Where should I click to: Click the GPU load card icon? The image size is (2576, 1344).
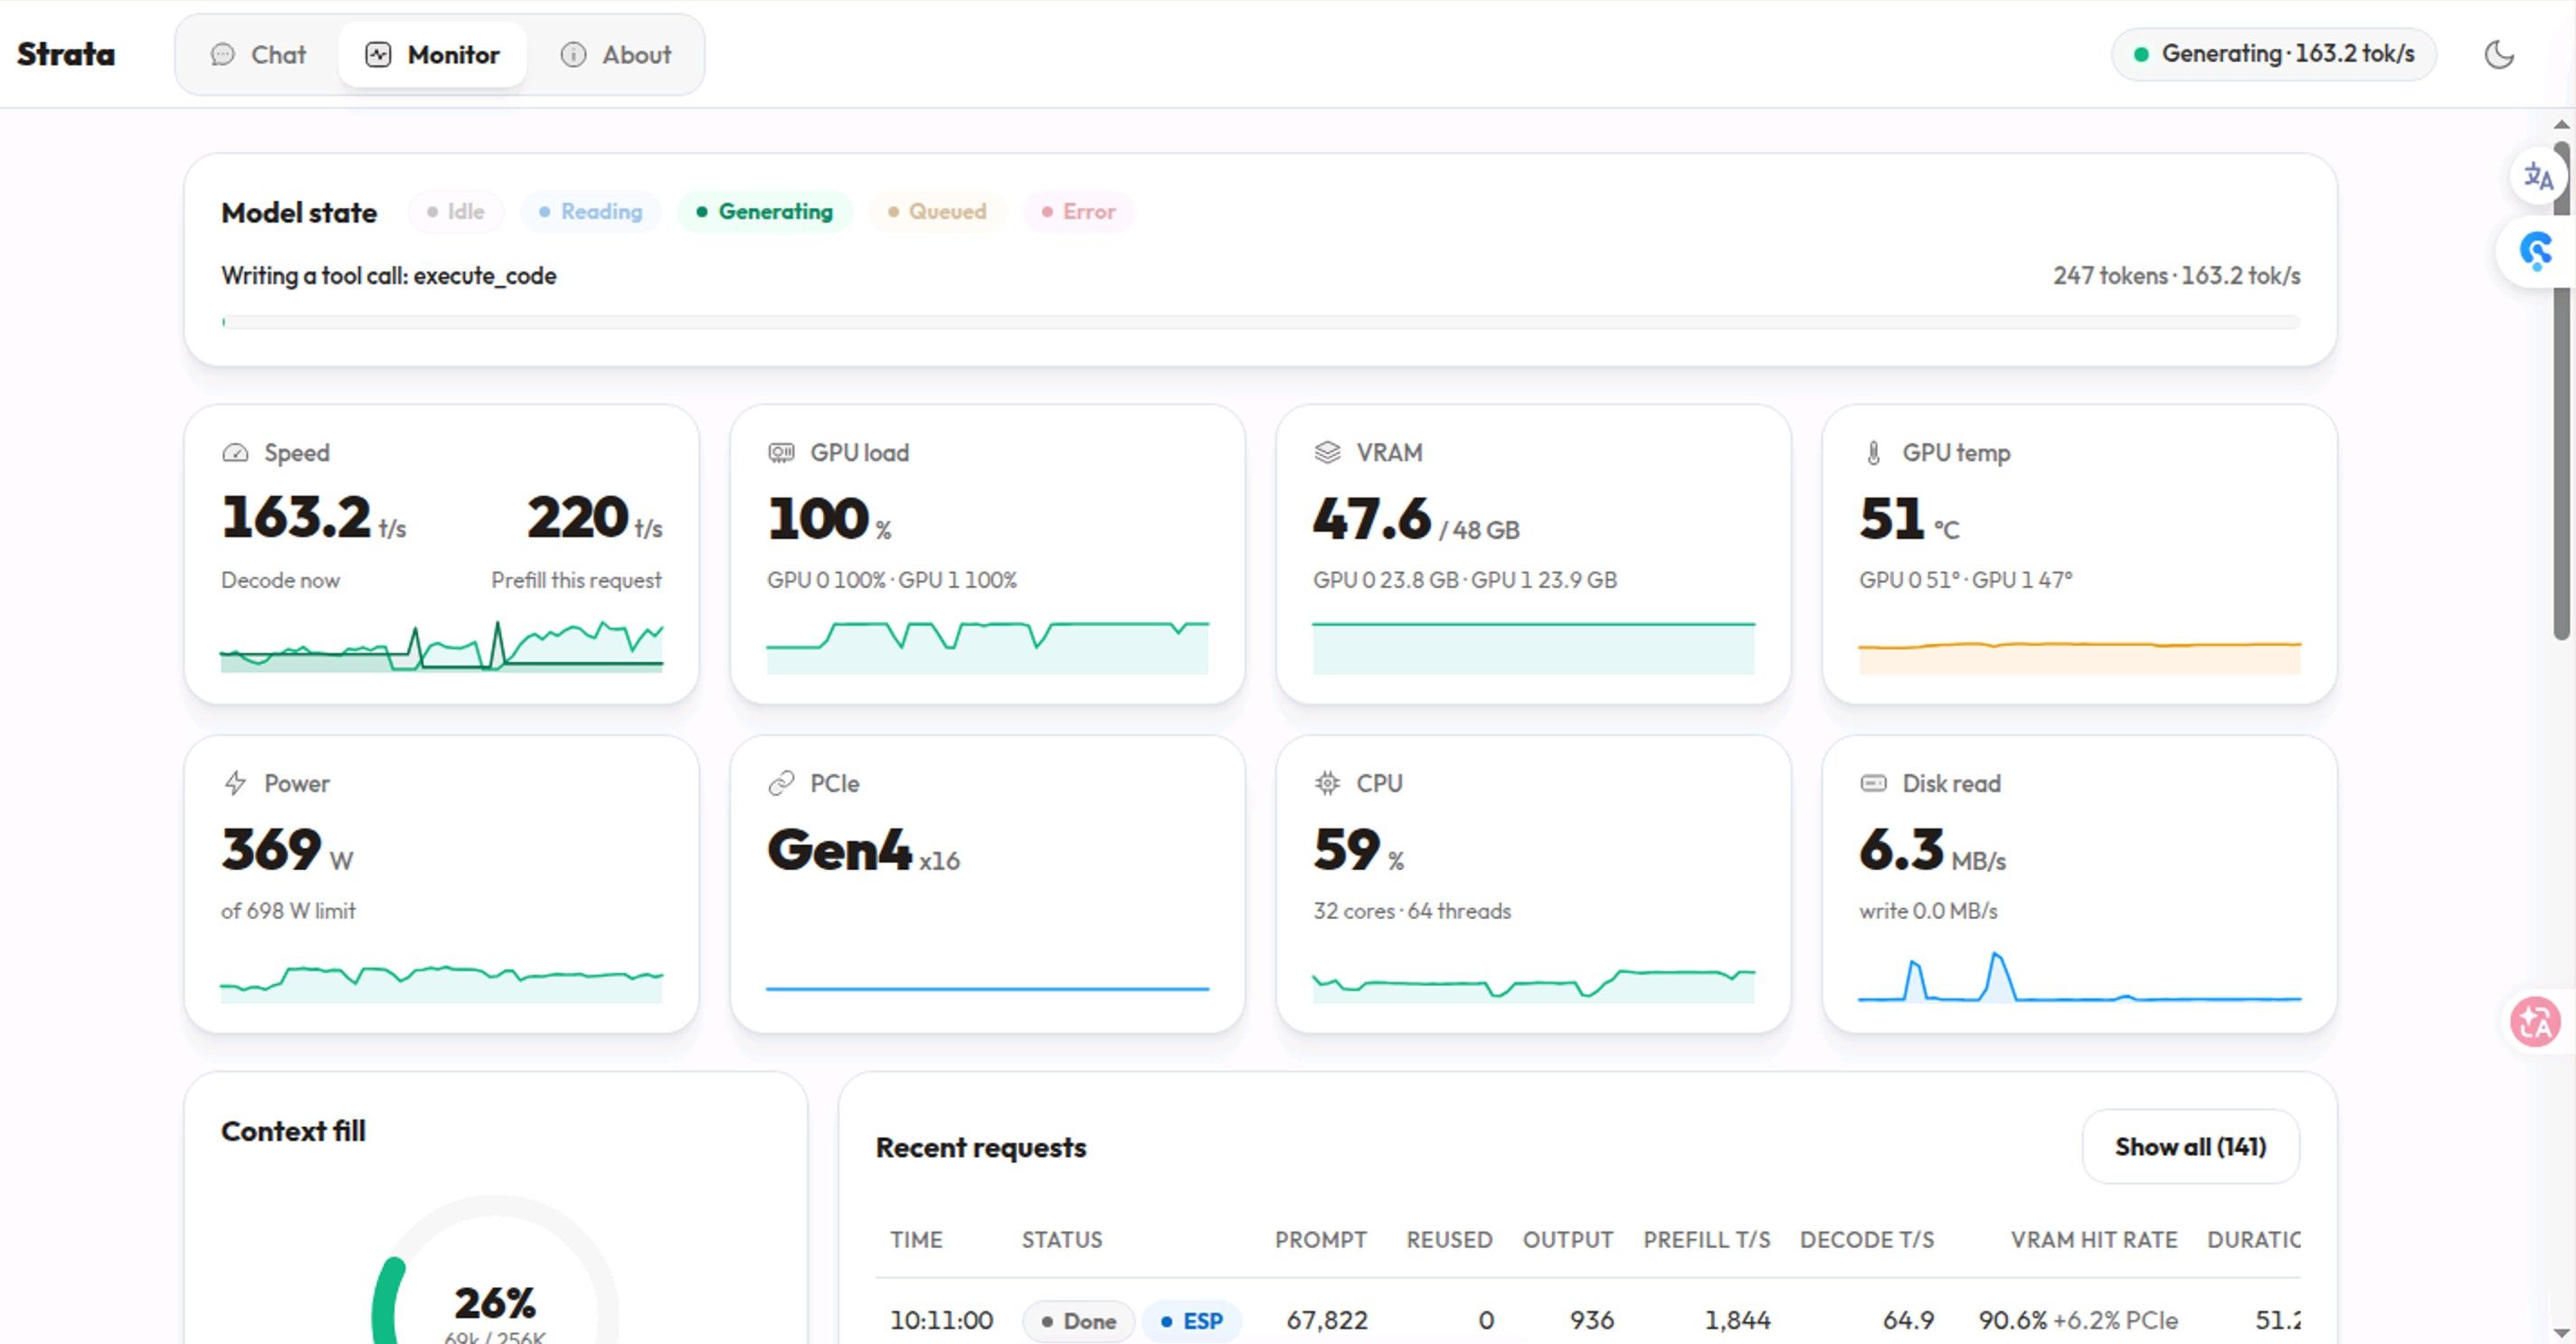pyautogui.click(x=781, y=453)
